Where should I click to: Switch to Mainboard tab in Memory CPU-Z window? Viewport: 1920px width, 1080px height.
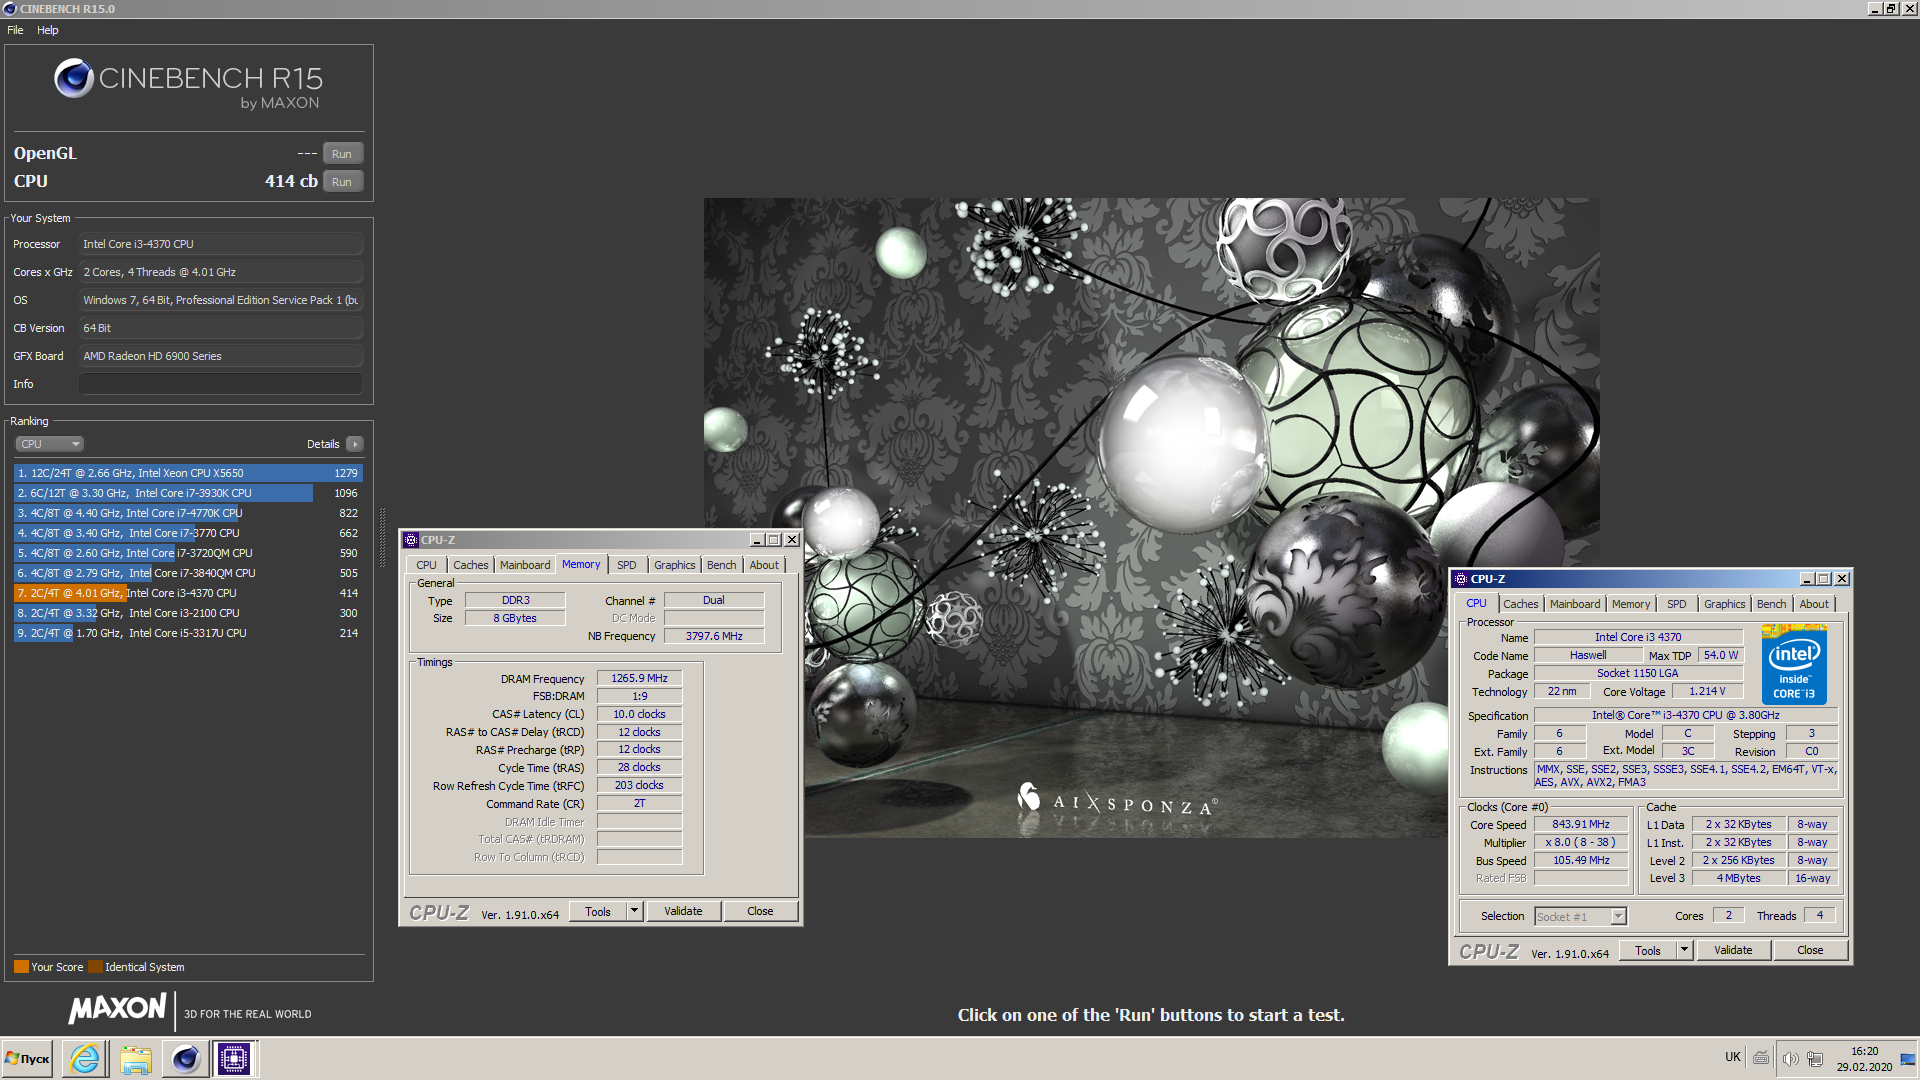click(x=525, y=565)
